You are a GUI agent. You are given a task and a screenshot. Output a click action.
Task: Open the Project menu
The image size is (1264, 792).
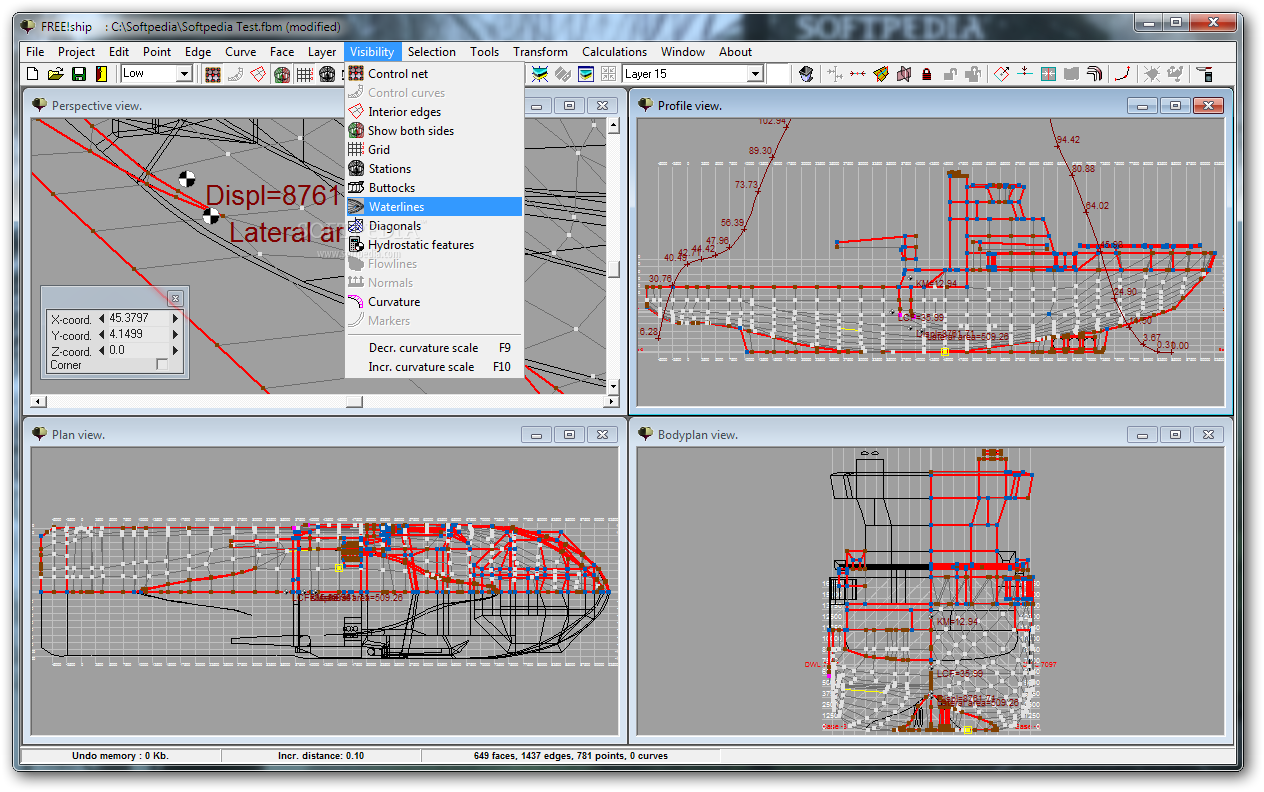click(76, 52)
